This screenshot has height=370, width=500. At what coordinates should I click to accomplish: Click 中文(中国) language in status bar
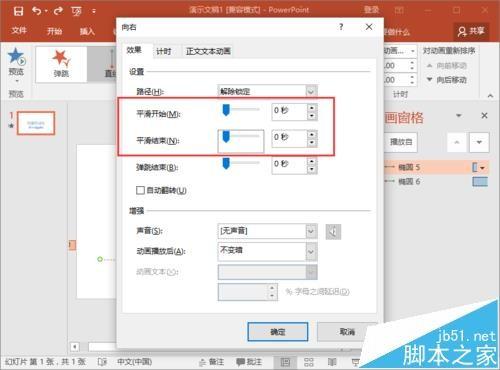pyautogui.click(x=134, y=362)
